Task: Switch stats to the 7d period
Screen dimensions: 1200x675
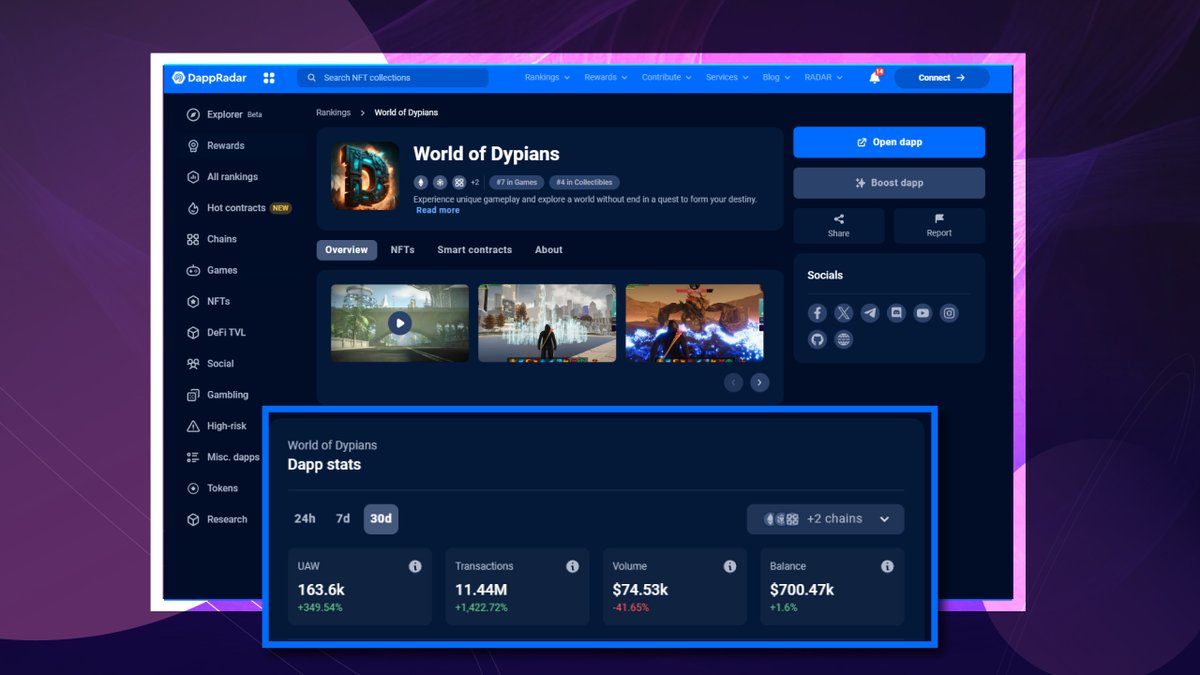Action: pos(341,519)
